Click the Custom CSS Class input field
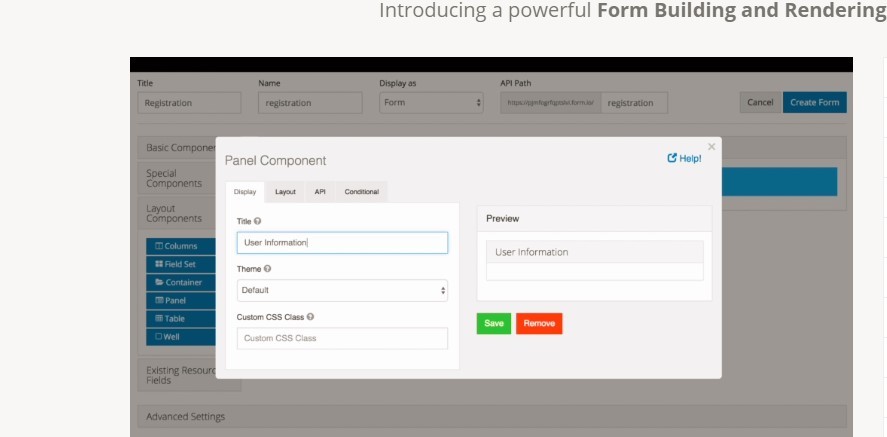The height and width of the screenshot is (437, 887). tap(342, 338)
